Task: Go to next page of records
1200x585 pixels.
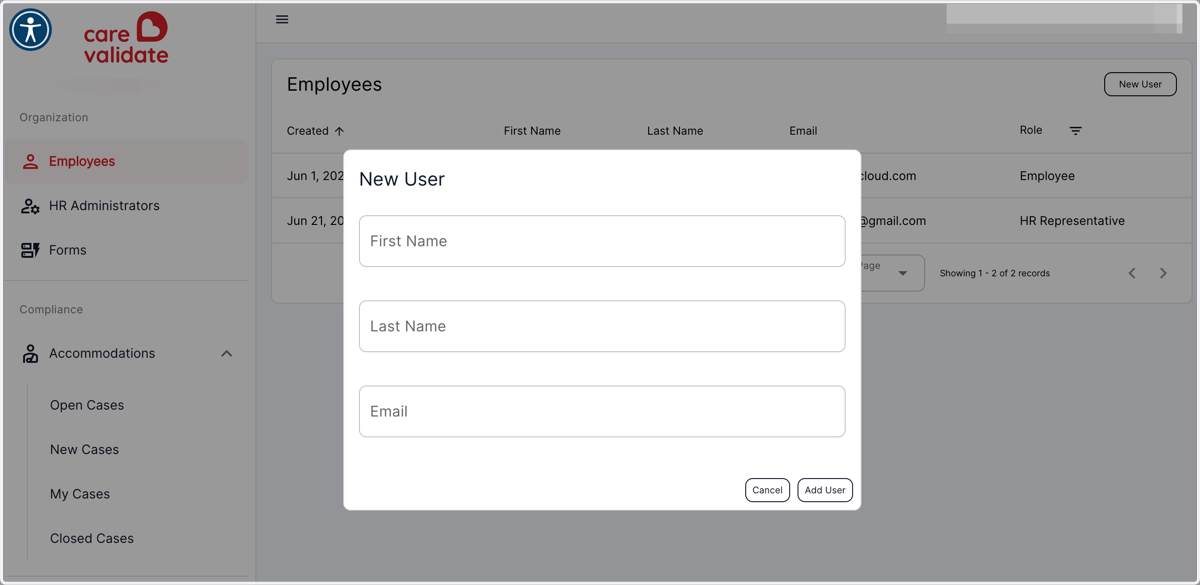Action: pos(1163,273)
